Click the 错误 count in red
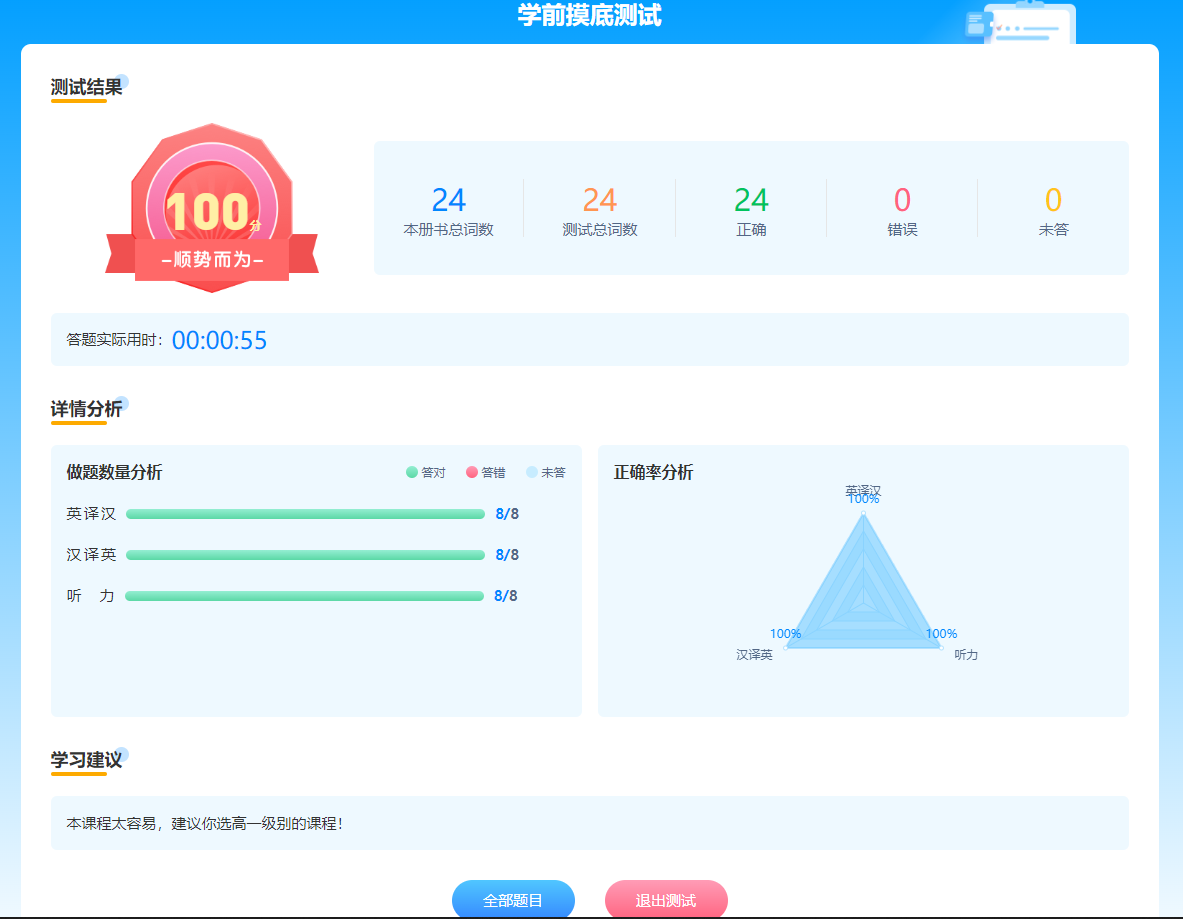1183x919 pixels. pyautogui.click(x=902, y=201)
